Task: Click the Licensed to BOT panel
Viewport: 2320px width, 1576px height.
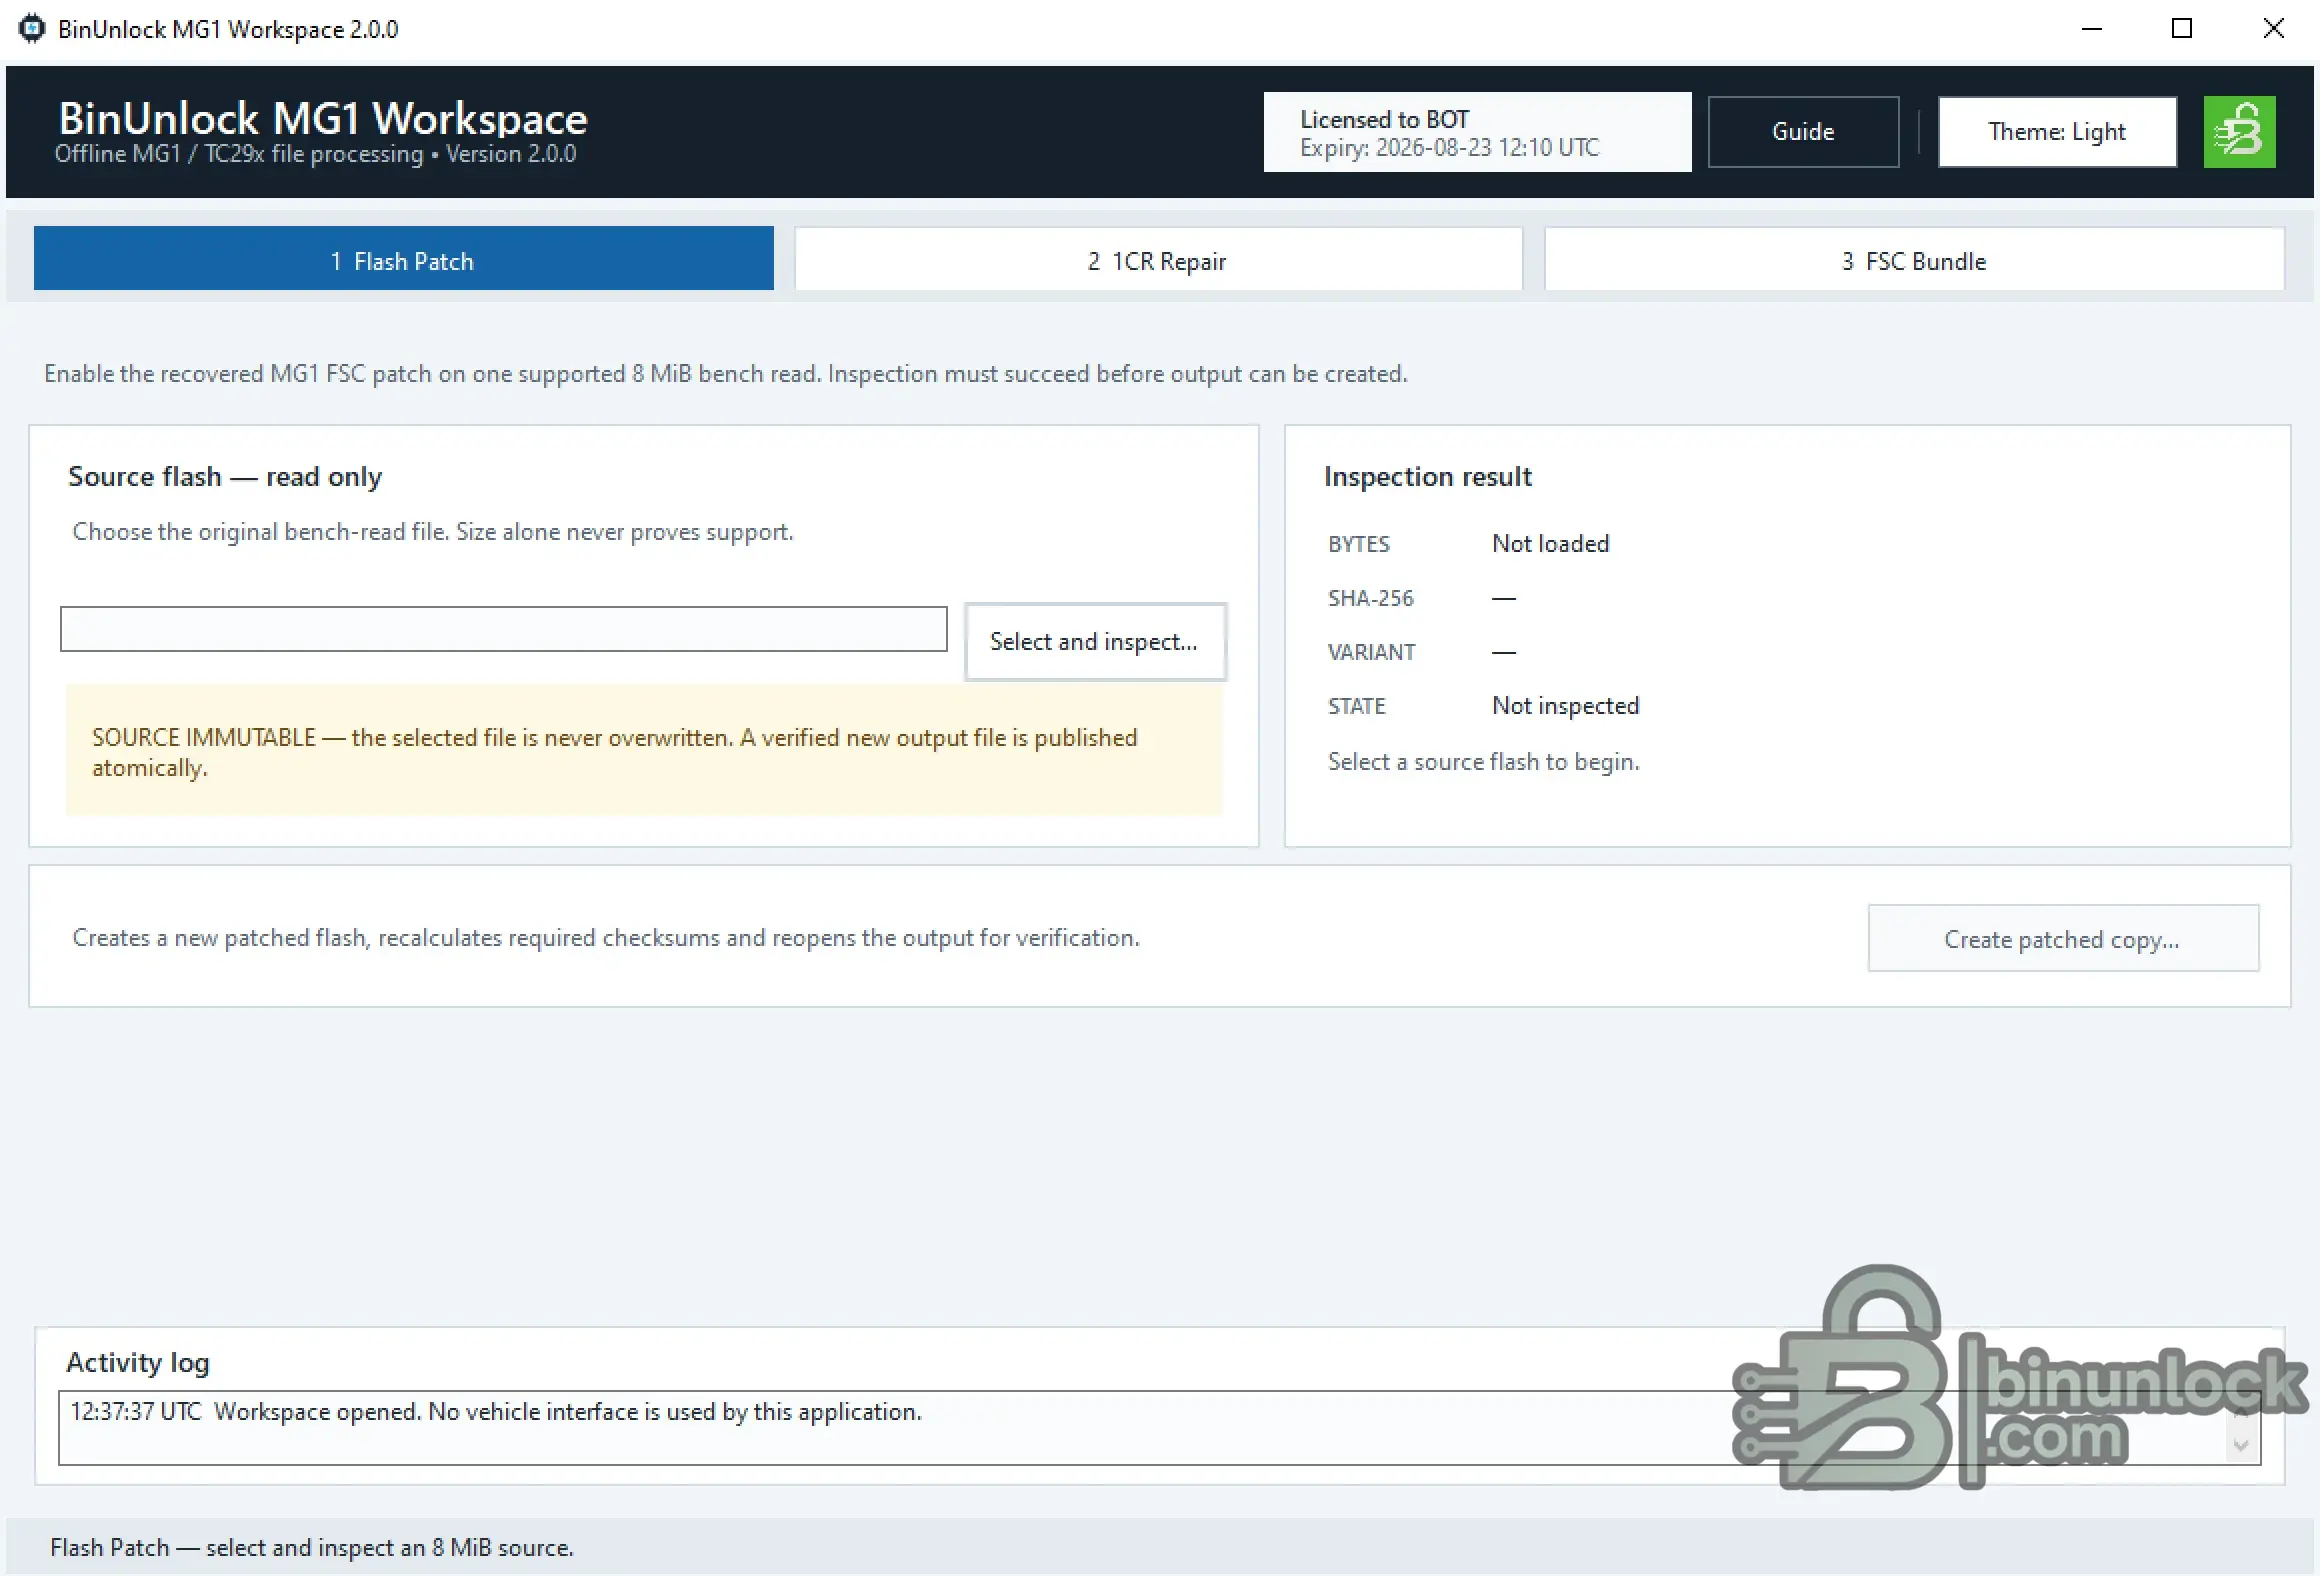Action: click(1477, 132)
